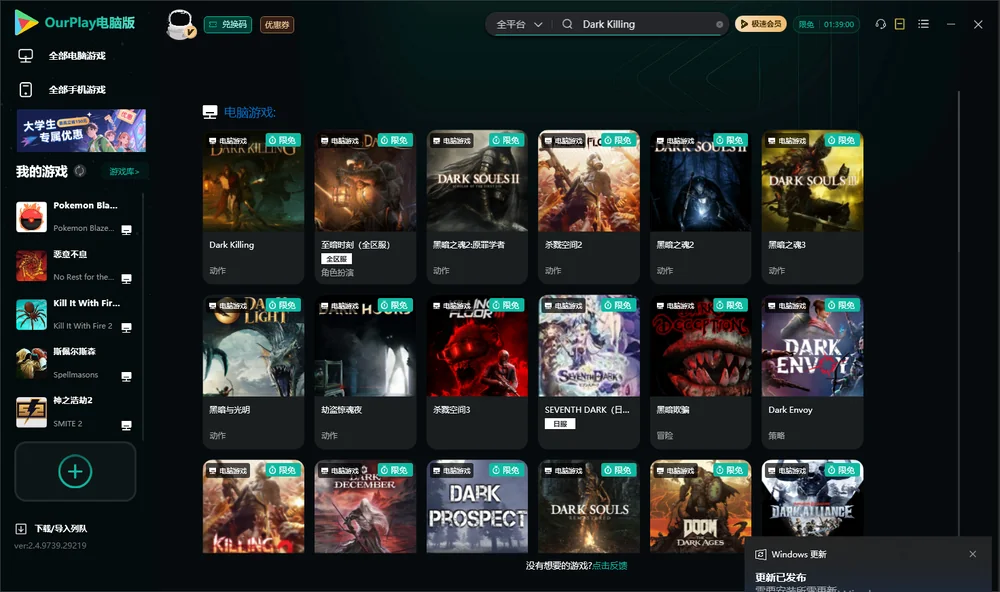Open the Killing-titled card in bottom row
The width and height of the screenshot is (1000, 592).
(253, 507)
